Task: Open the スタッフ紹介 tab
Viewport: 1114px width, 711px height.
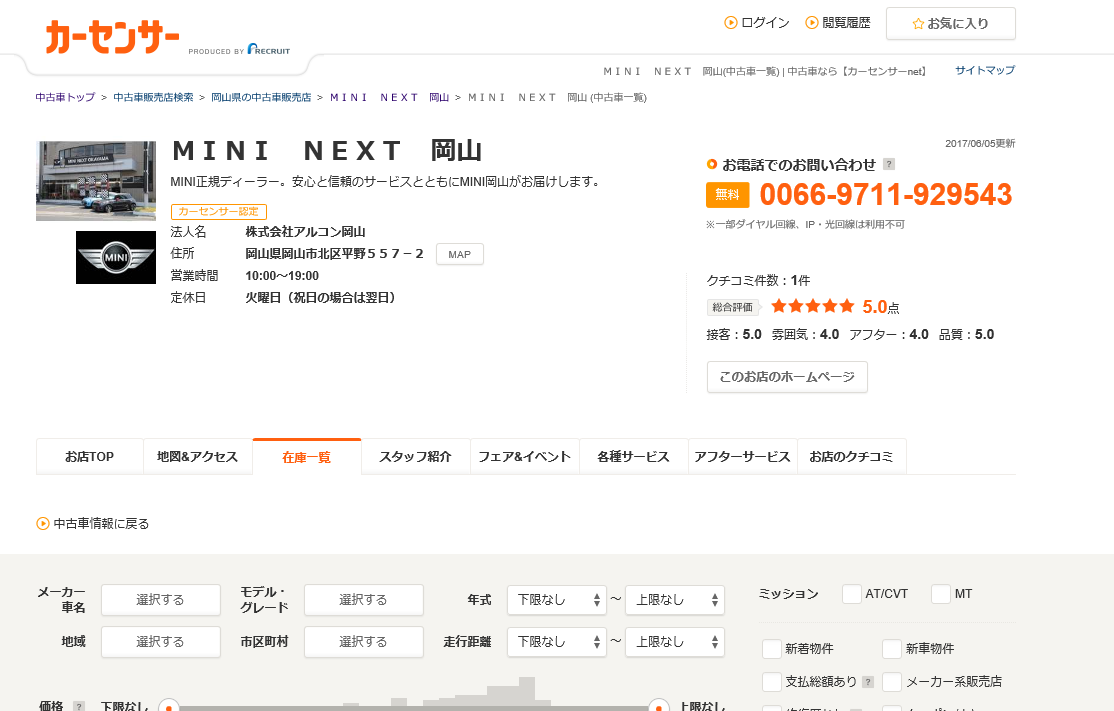Action: coord(416,457)
